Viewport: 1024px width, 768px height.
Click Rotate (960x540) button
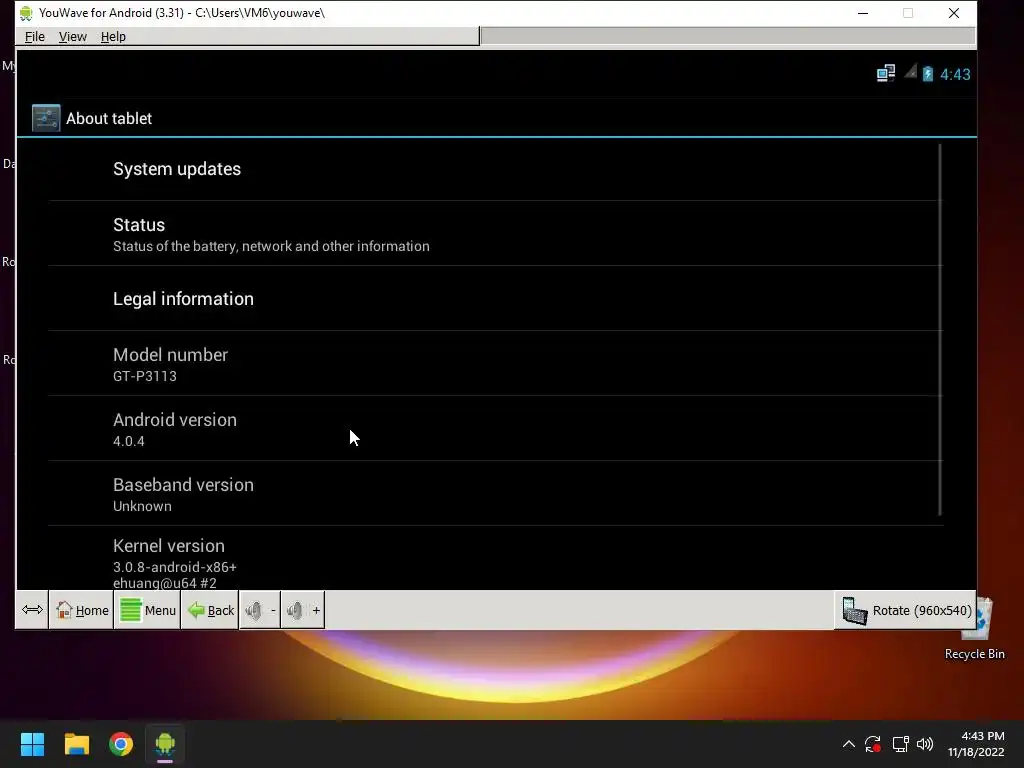click(906, 611)
